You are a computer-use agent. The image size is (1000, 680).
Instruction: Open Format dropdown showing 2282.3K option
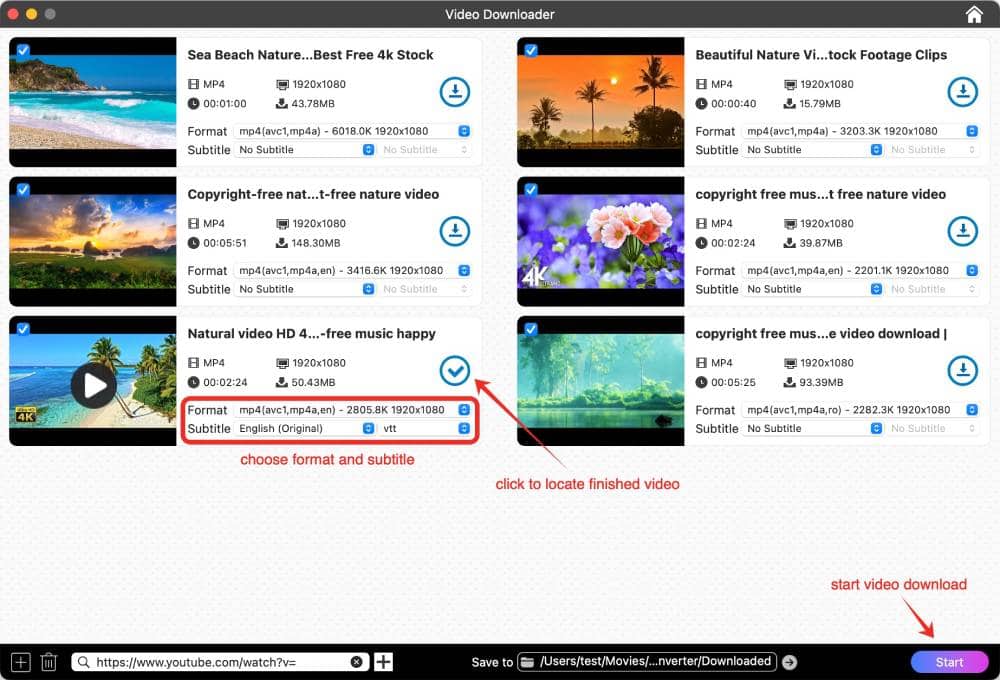(x=860, y=410)
